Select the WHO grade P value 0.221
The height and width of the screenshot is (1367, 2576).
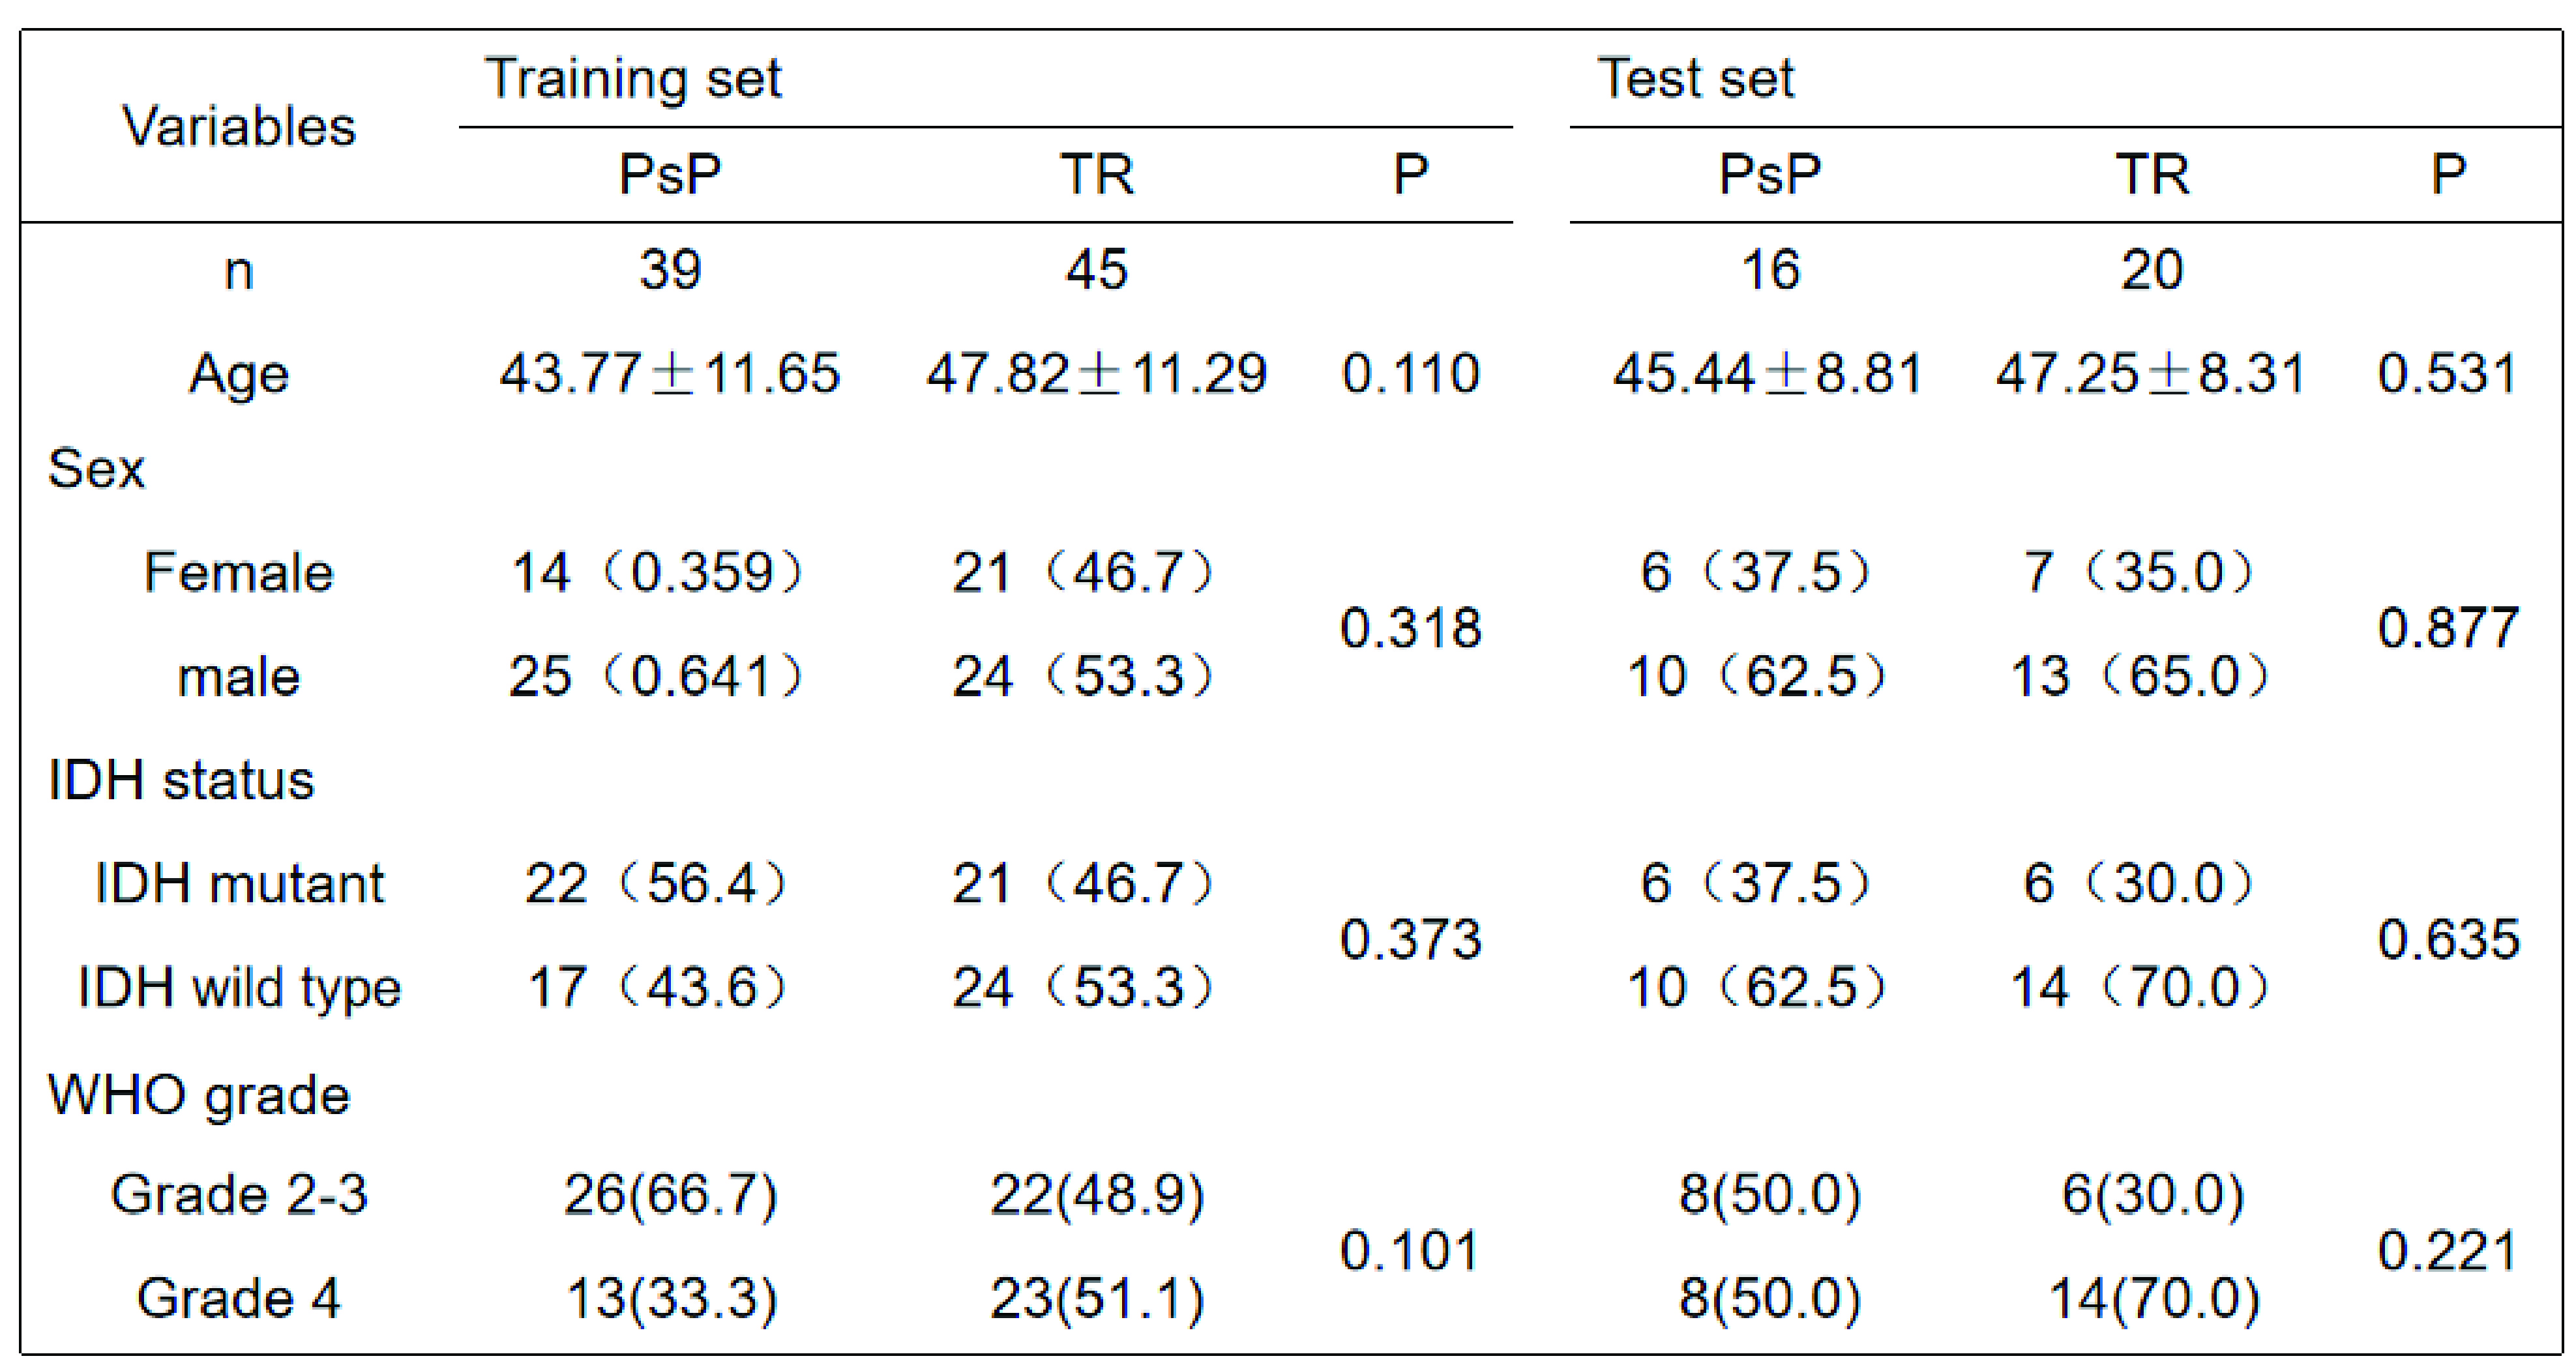(x=2447, y=1250)
